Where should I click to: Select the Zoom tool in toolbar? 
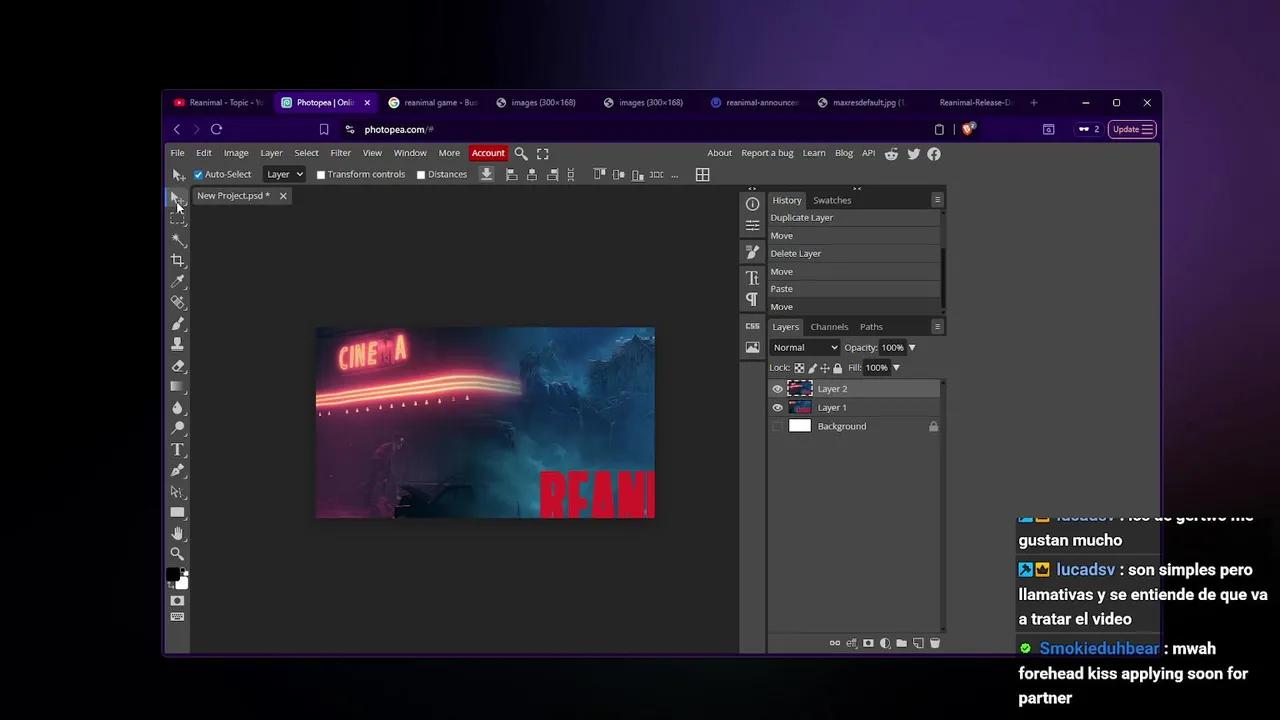[x=177, y=554]
